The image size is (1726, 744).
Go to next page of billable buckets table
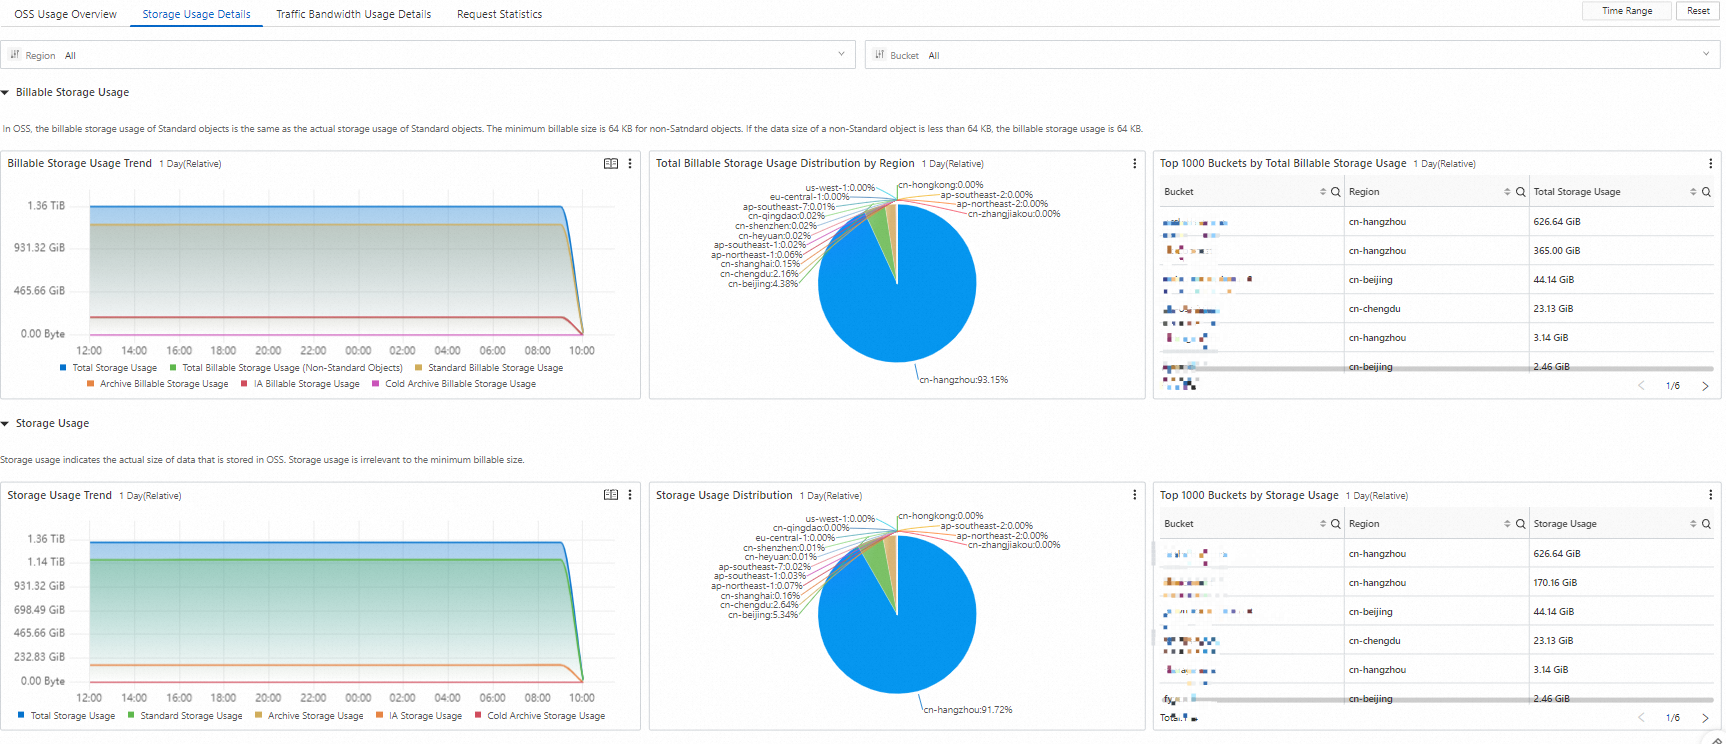tap(1705, 386)
